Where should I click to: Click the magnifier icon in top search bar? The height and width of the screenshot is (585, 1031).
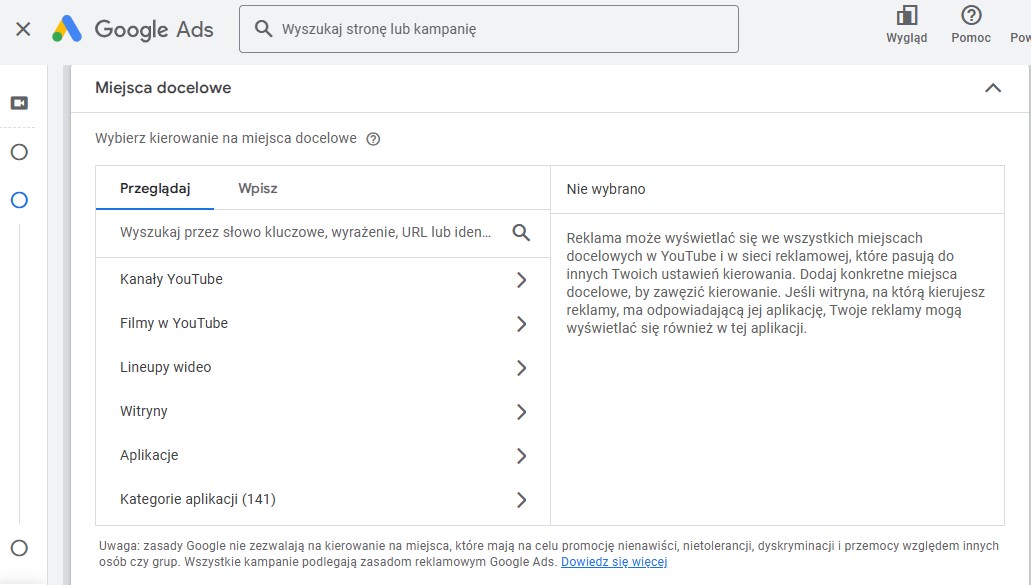click(x=264, y=29)
